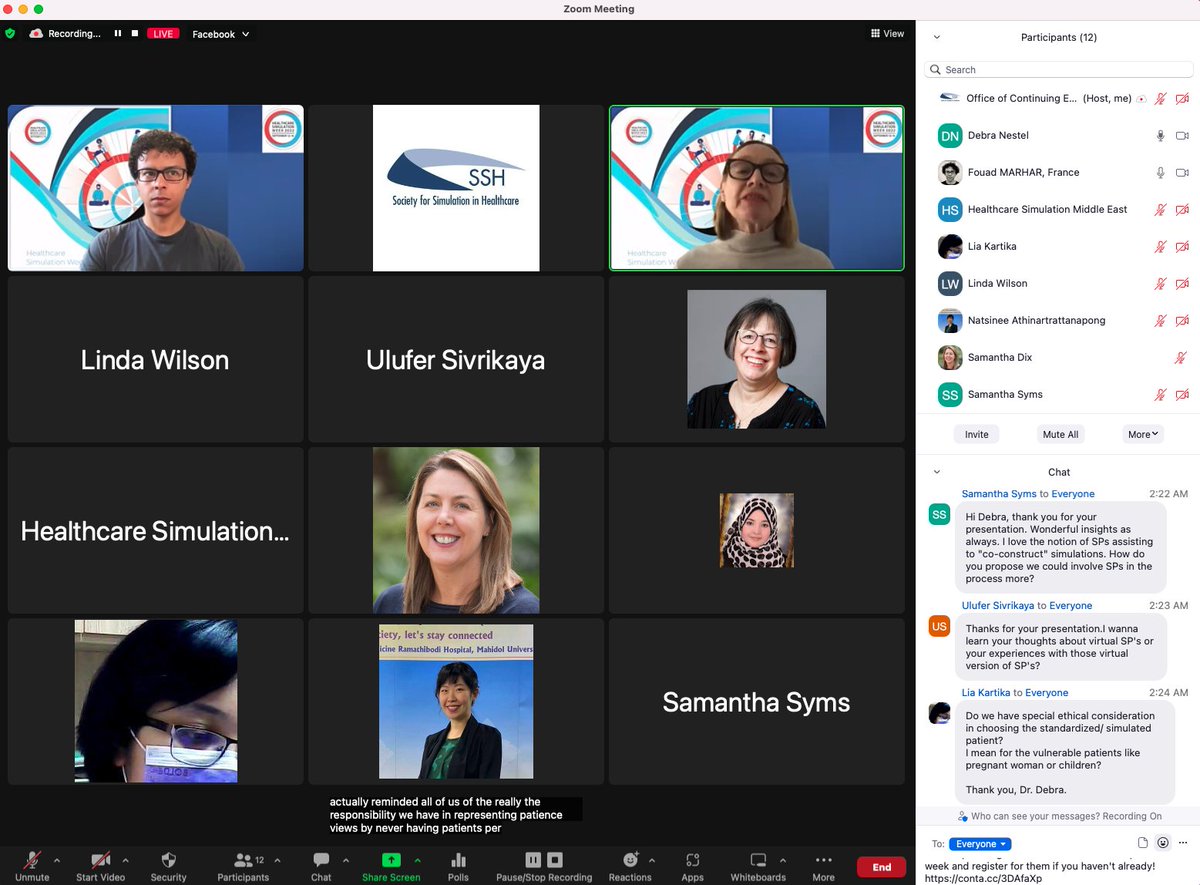
Task: Click Ulufer Sivrikaya's chat message bubble
Action: coord(1059,647)
